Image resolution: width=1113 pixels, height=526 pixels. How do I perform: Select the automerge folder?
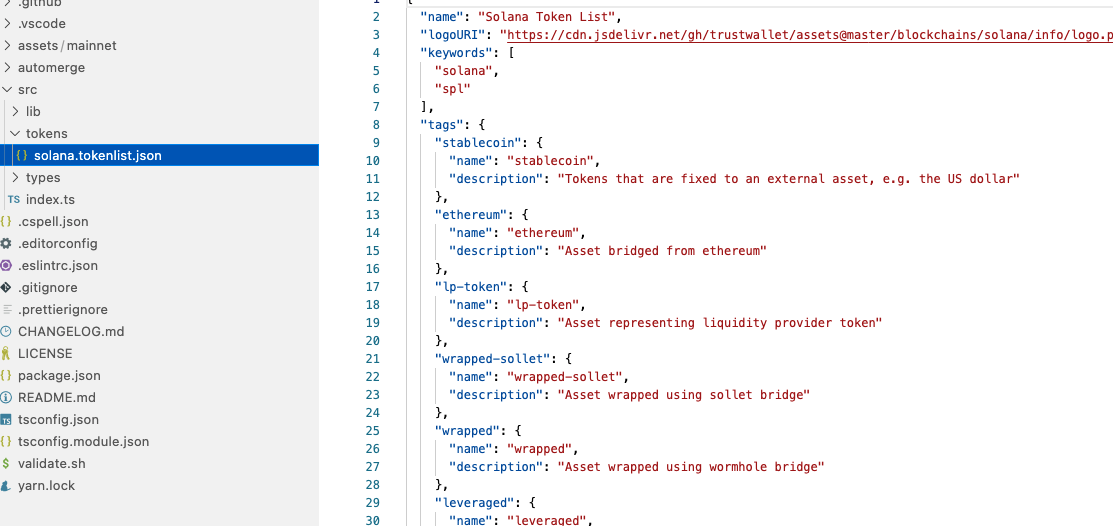(x=51, y=67)
